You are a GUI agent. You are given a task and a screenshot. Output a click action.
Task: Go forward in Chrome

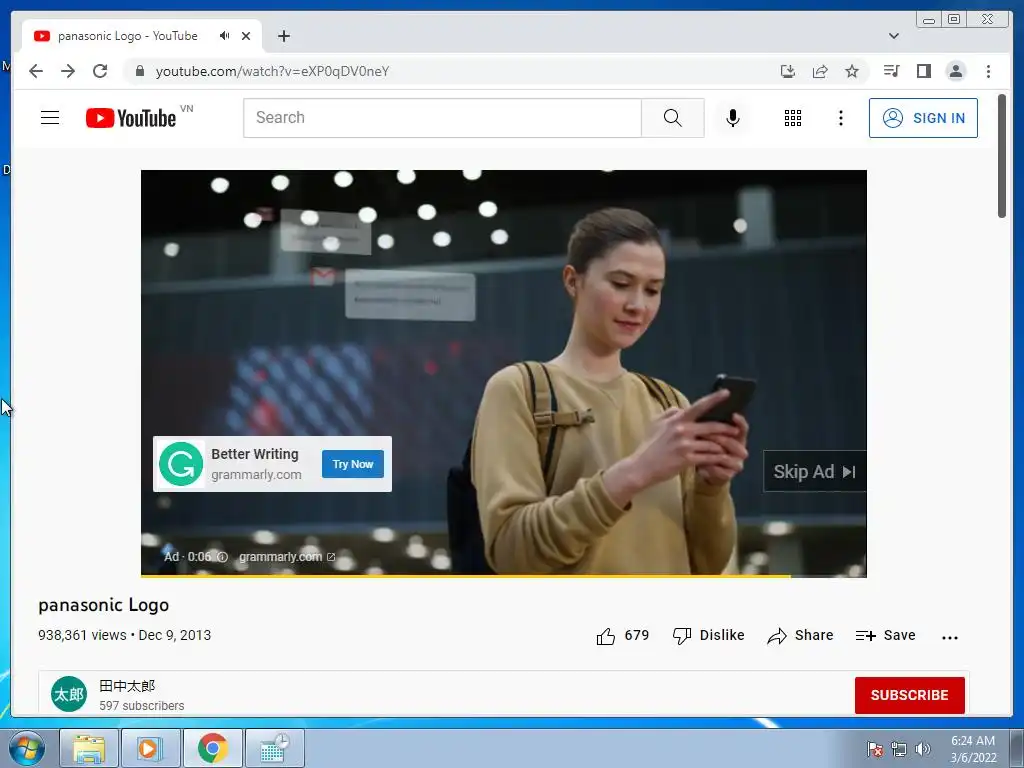pos(68,71)
